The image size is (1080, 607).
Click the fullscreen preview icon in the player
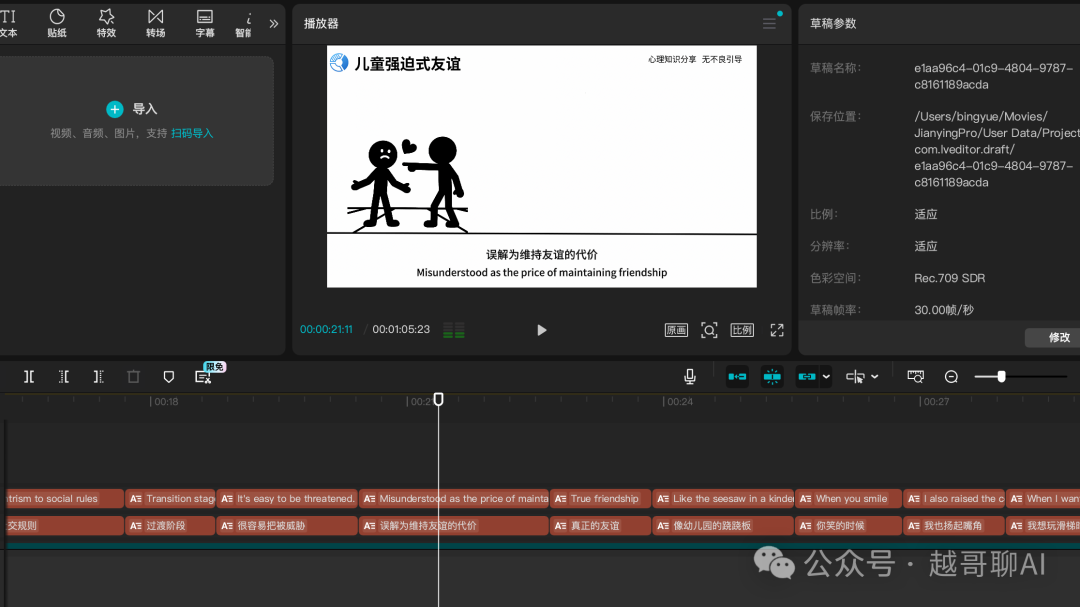(x=777, y=329)
